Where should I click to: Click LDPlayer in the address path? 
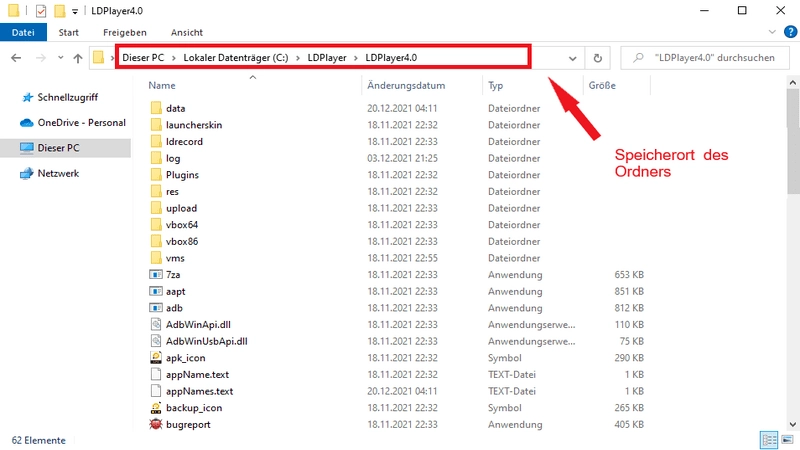(x=327, y=58)
